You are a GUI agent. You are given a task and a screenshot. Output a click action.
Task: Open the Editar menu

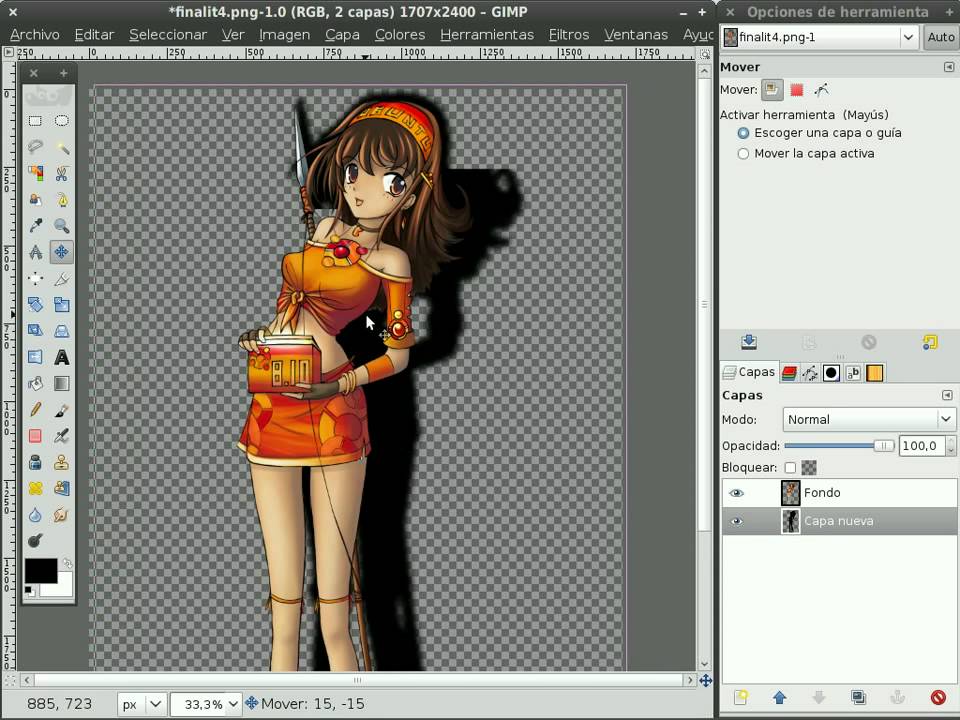coord(94,35)
